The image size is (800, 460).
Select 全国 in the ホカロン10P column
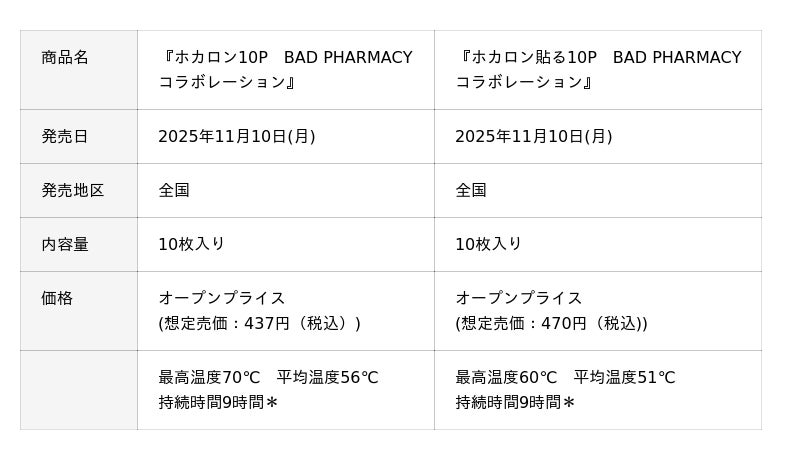point(174,191)
